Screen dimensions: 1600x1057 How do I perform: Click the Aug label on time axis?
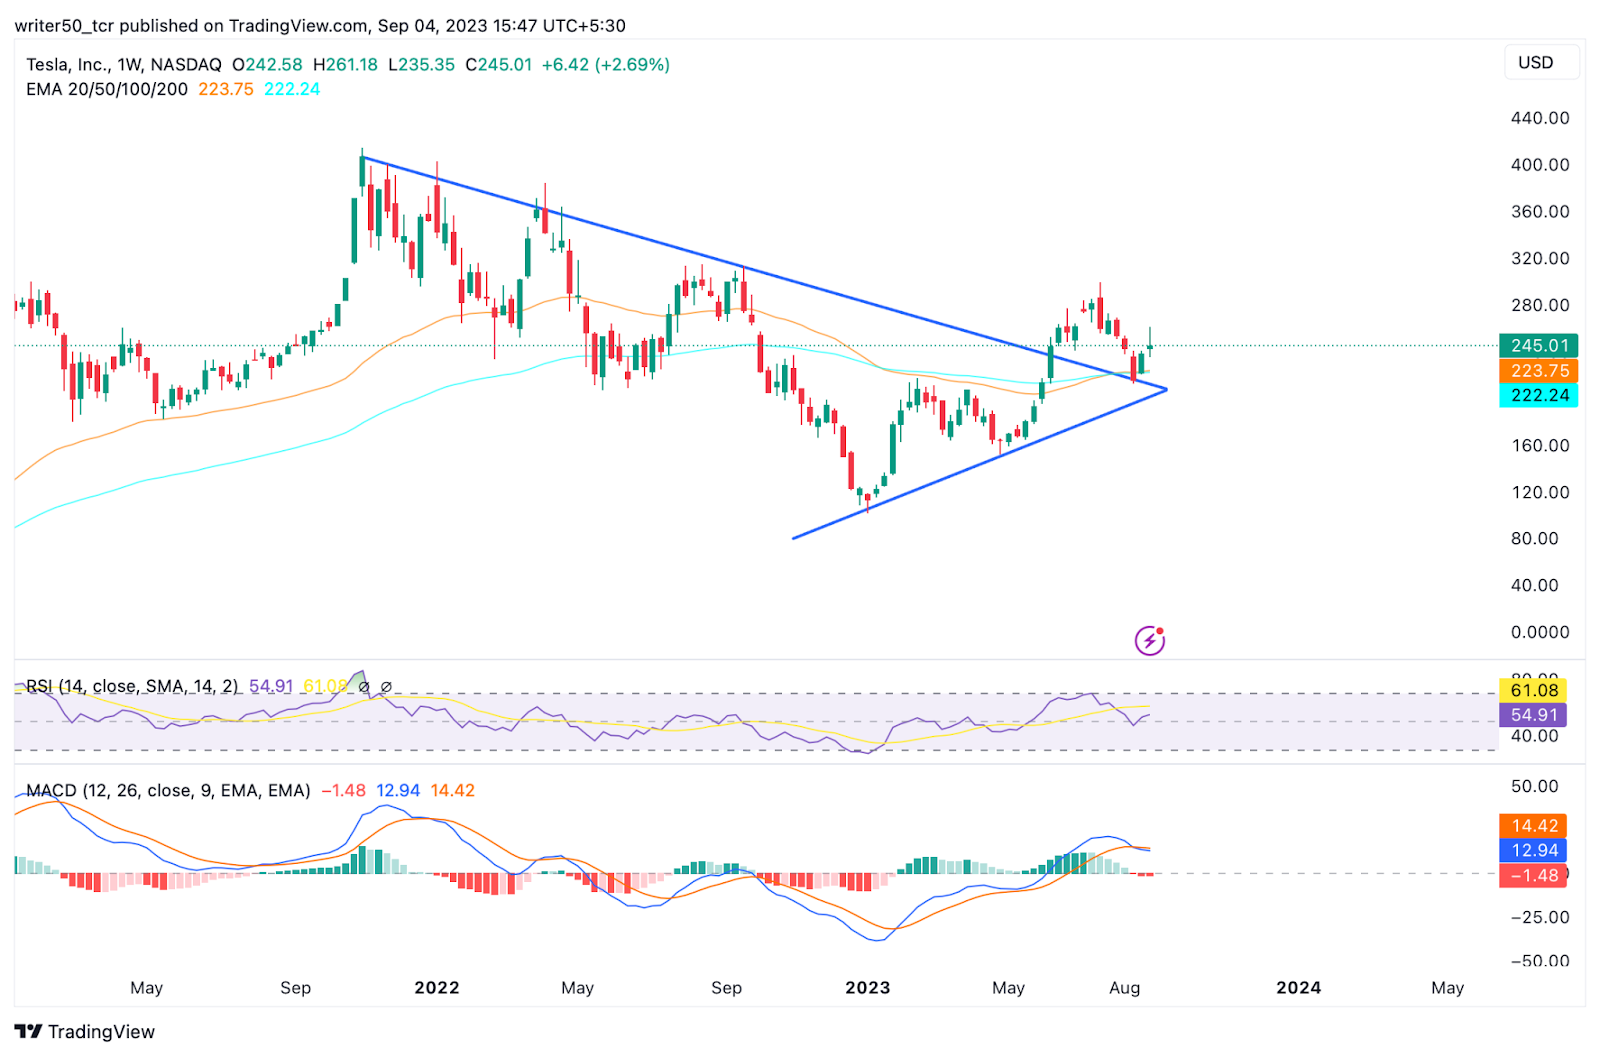[1125, 988]
